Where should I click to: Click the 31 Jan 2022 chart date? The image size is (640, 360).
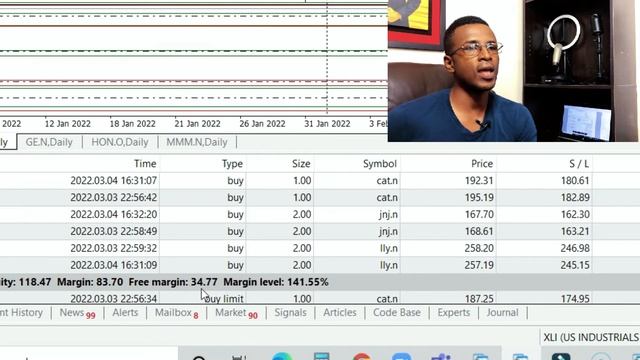[327, 124]
